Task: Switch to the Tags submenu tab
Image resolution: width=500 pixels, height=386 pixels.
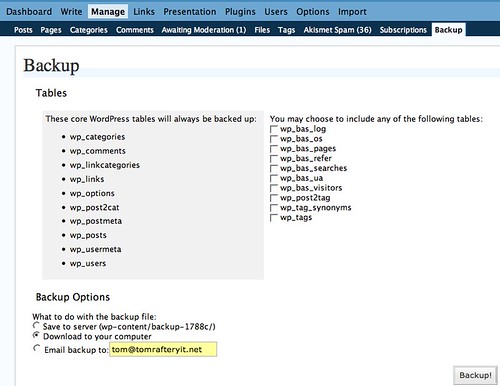Action: 287,30
